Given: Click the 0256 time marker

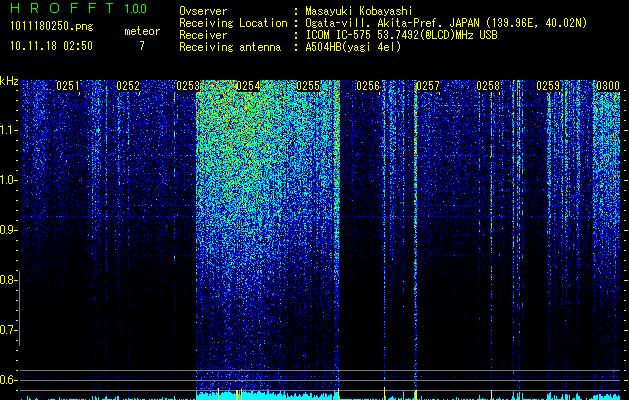Looking at the screenshot, I should 368,86.
